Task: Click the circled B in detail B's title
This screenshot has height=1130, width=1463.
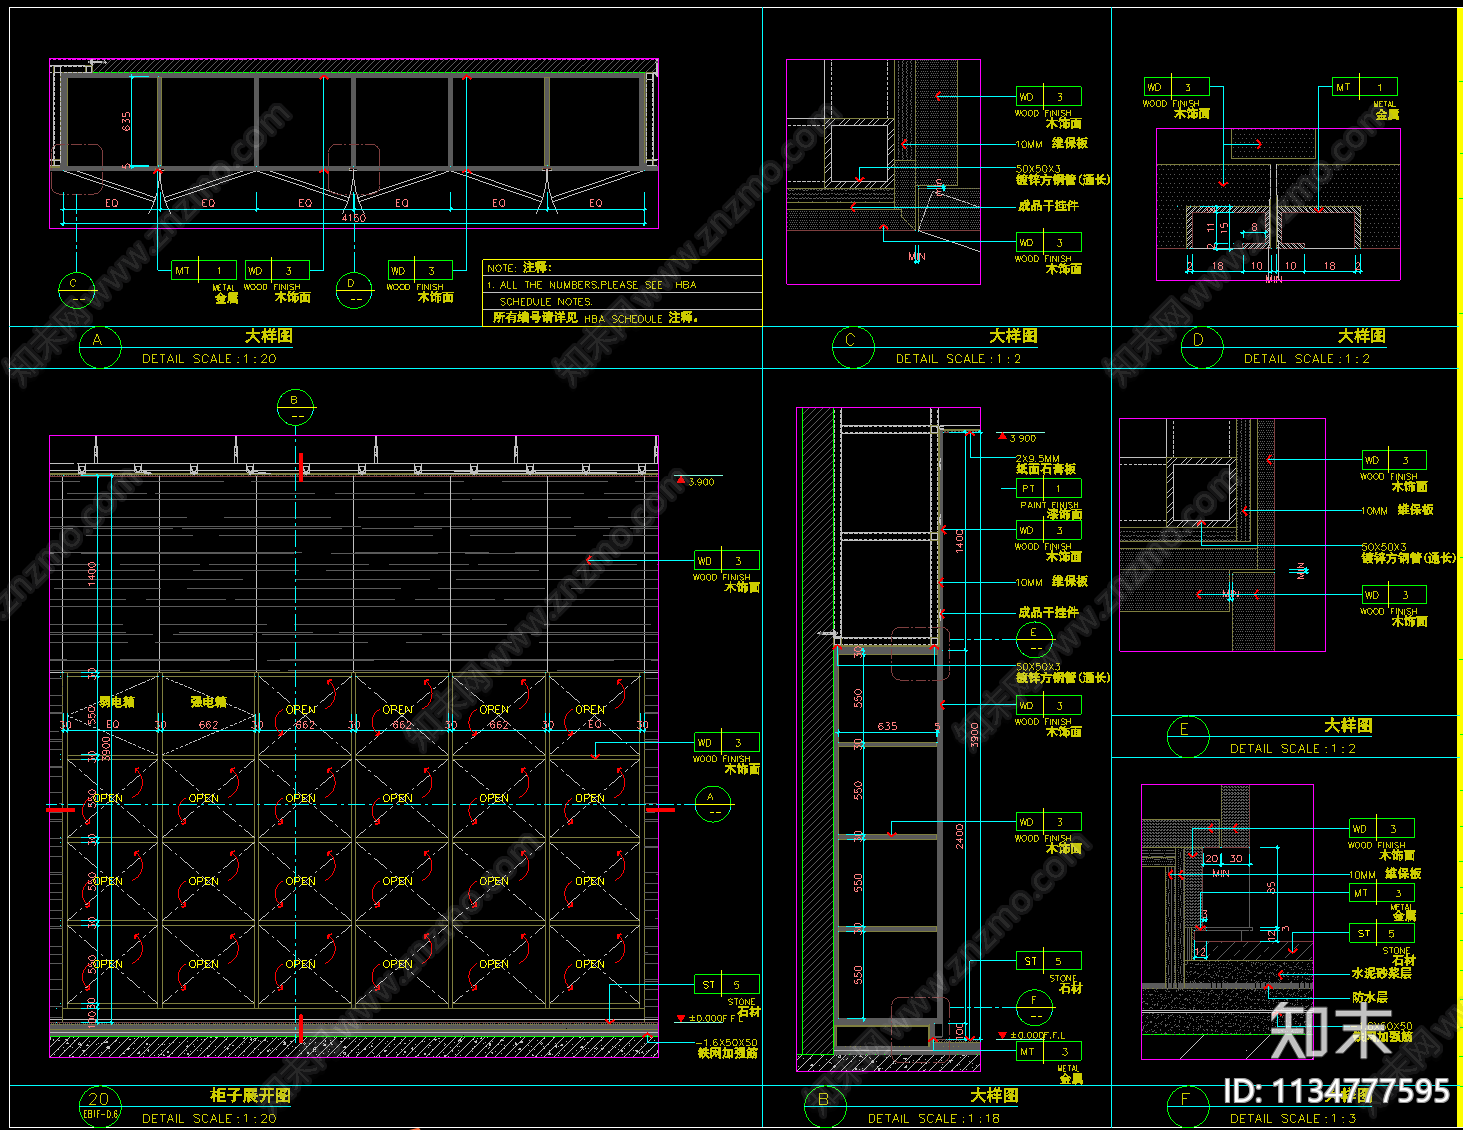Action: 826,1106
